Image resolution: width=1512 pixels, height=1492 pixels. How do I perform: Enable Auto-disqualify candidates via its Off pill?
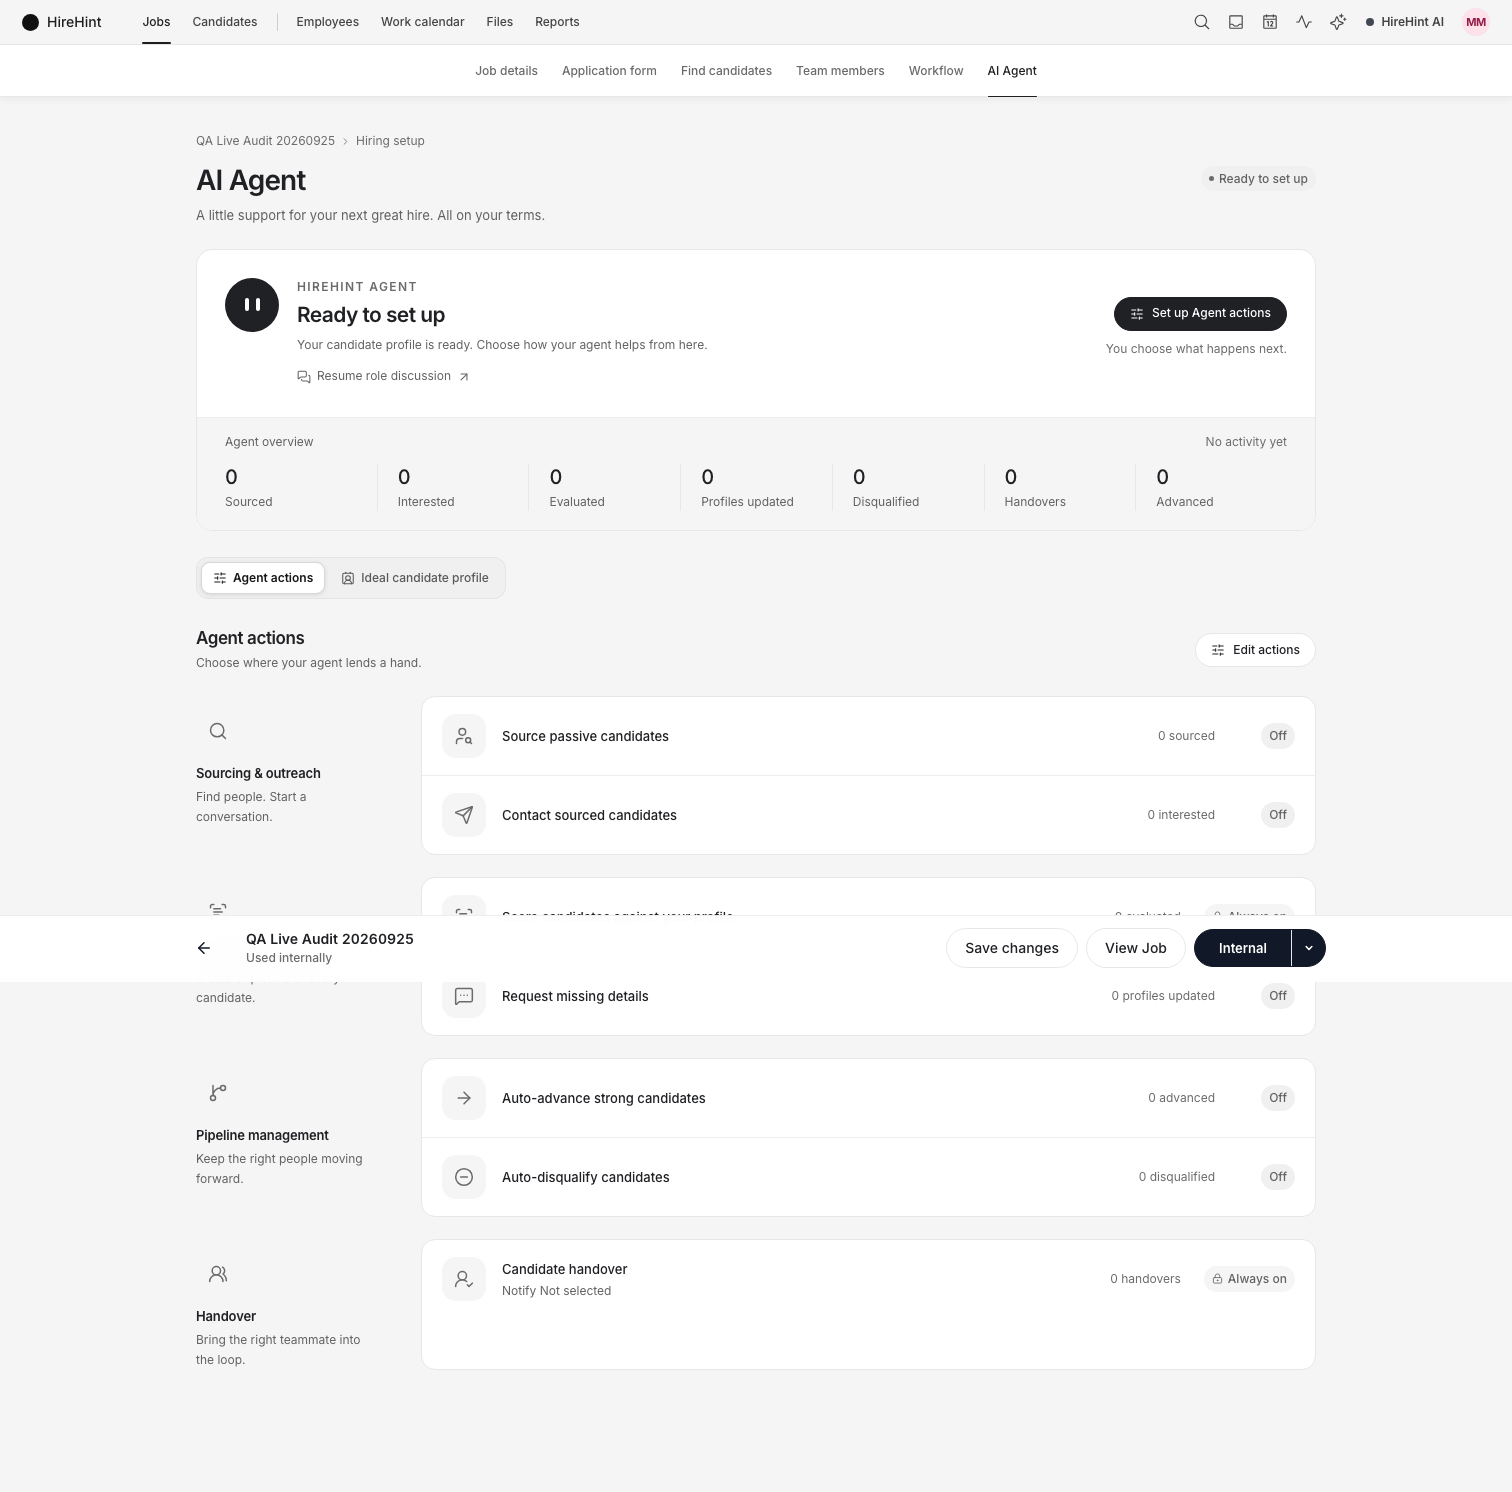point(1278,1177)
